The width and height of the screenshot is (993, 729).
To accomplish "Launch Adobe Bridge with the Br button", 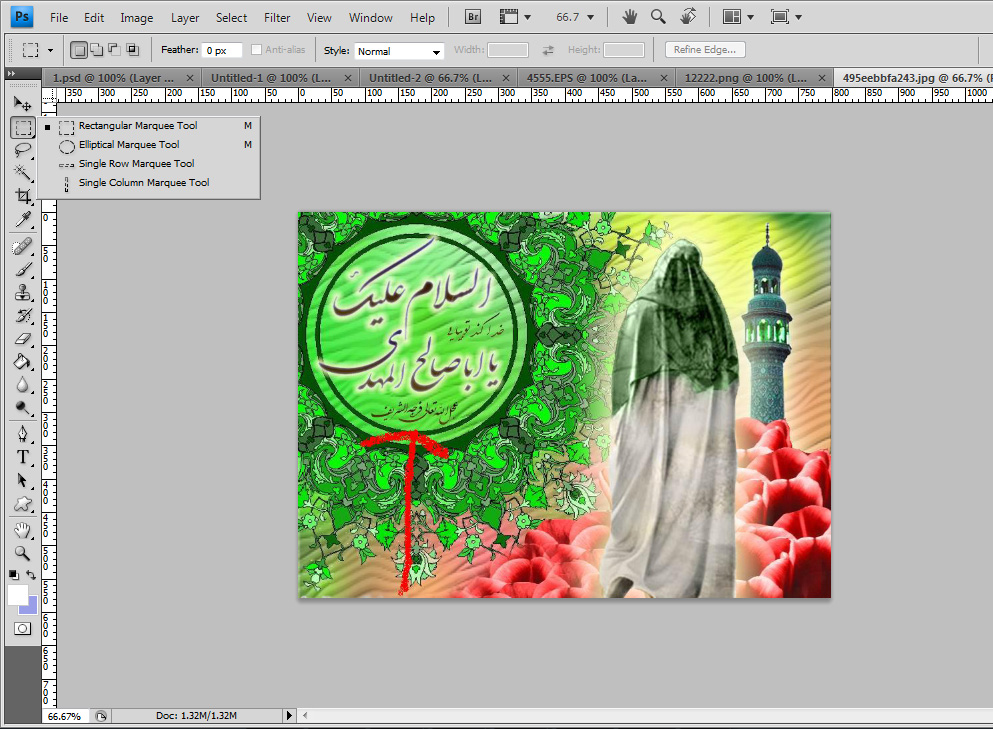I will point(472,17).
